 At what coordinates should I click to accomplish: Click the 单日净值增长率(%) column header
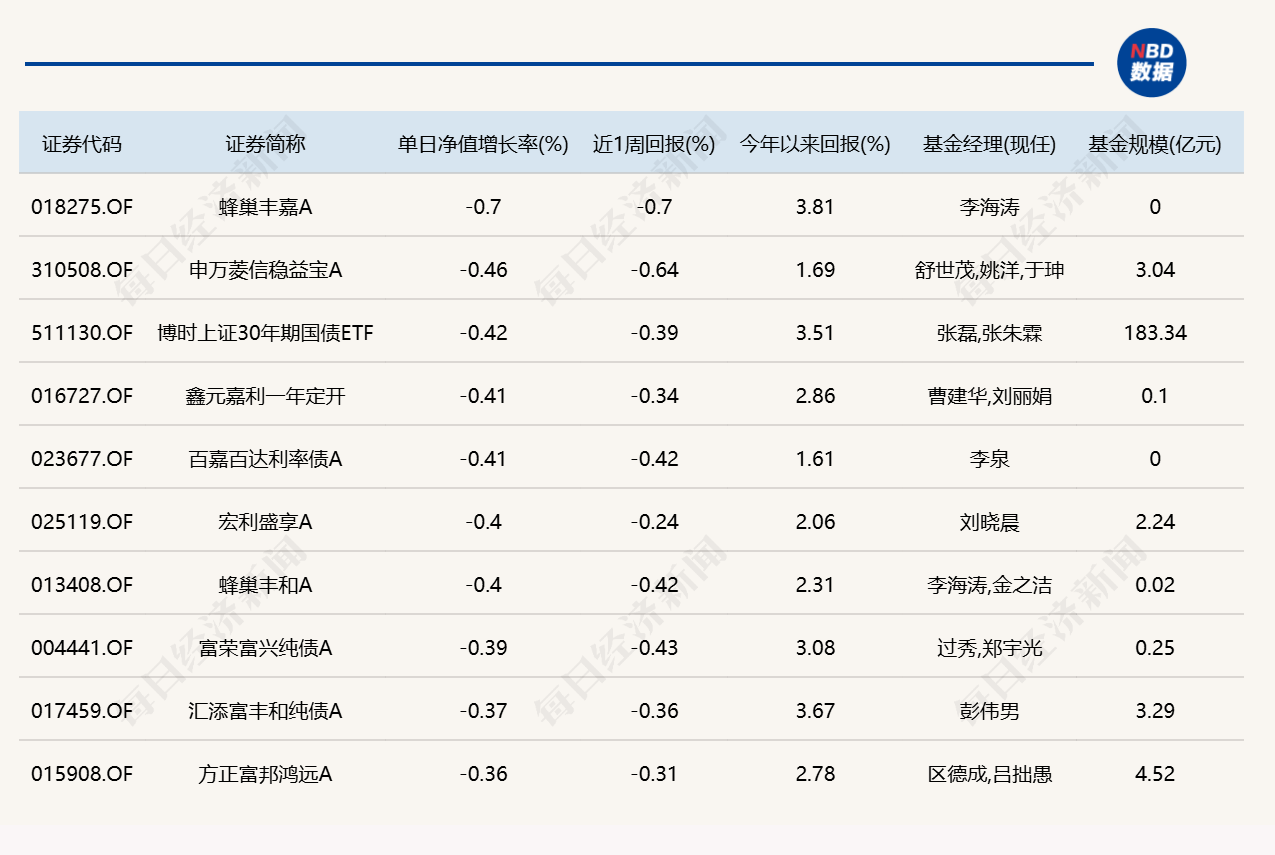point(483,144)
